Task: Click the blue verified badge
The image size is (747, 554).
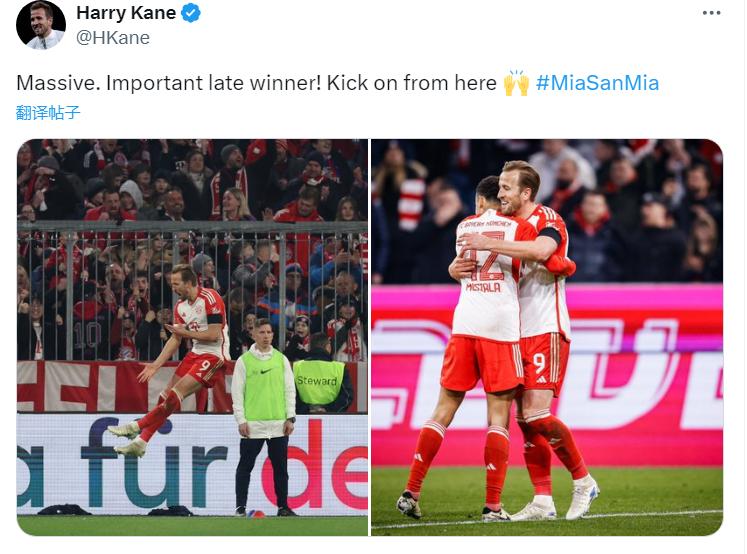Action: click(x=191, y=13)
